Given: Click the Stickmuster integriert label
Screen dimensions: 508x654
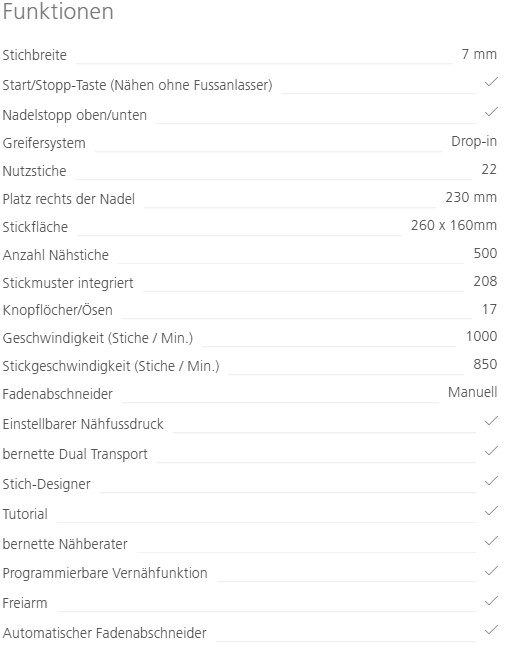Looking at the screenshot, I should 68,283.
